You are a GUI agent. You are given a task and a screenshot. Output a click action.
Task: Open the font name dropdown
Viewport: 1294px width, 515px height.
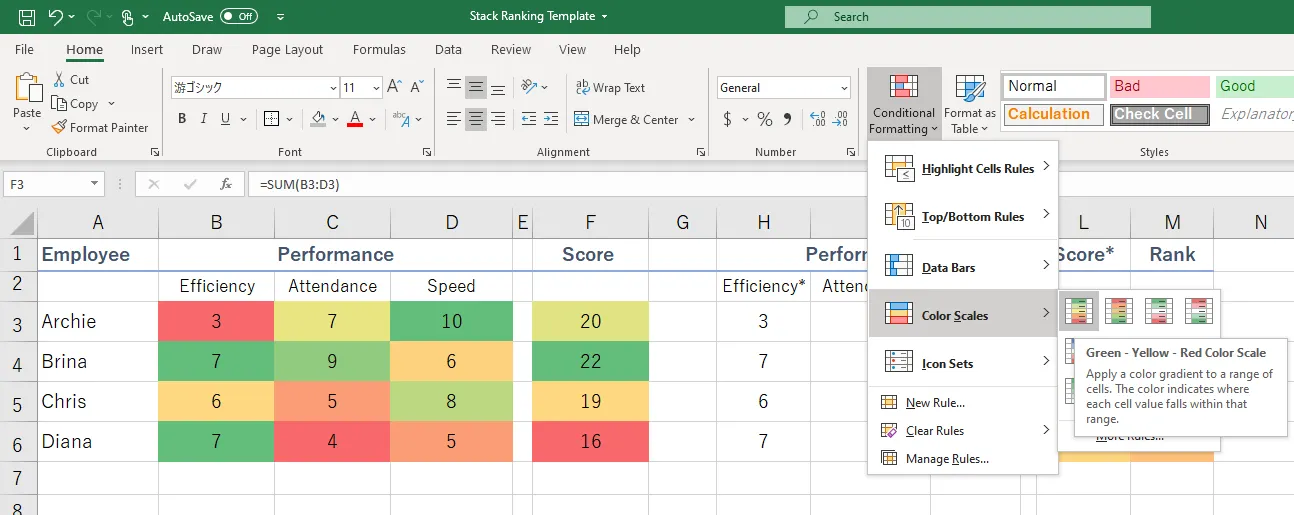[329, 88]
